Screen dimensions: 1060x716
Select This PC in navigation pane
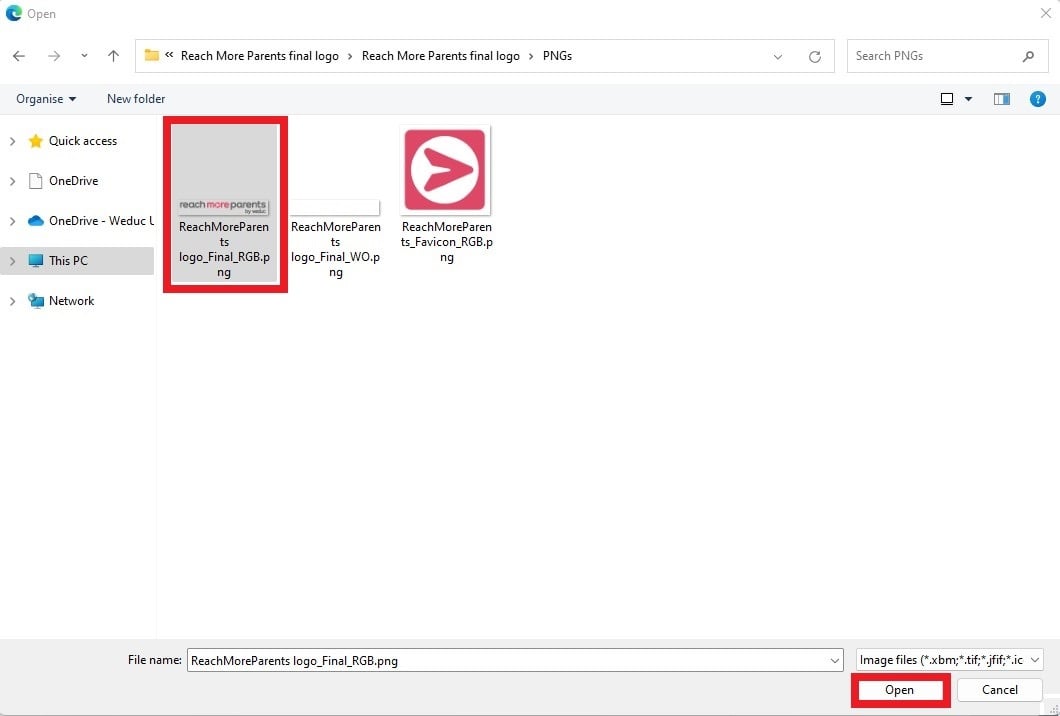click(68, 261)
